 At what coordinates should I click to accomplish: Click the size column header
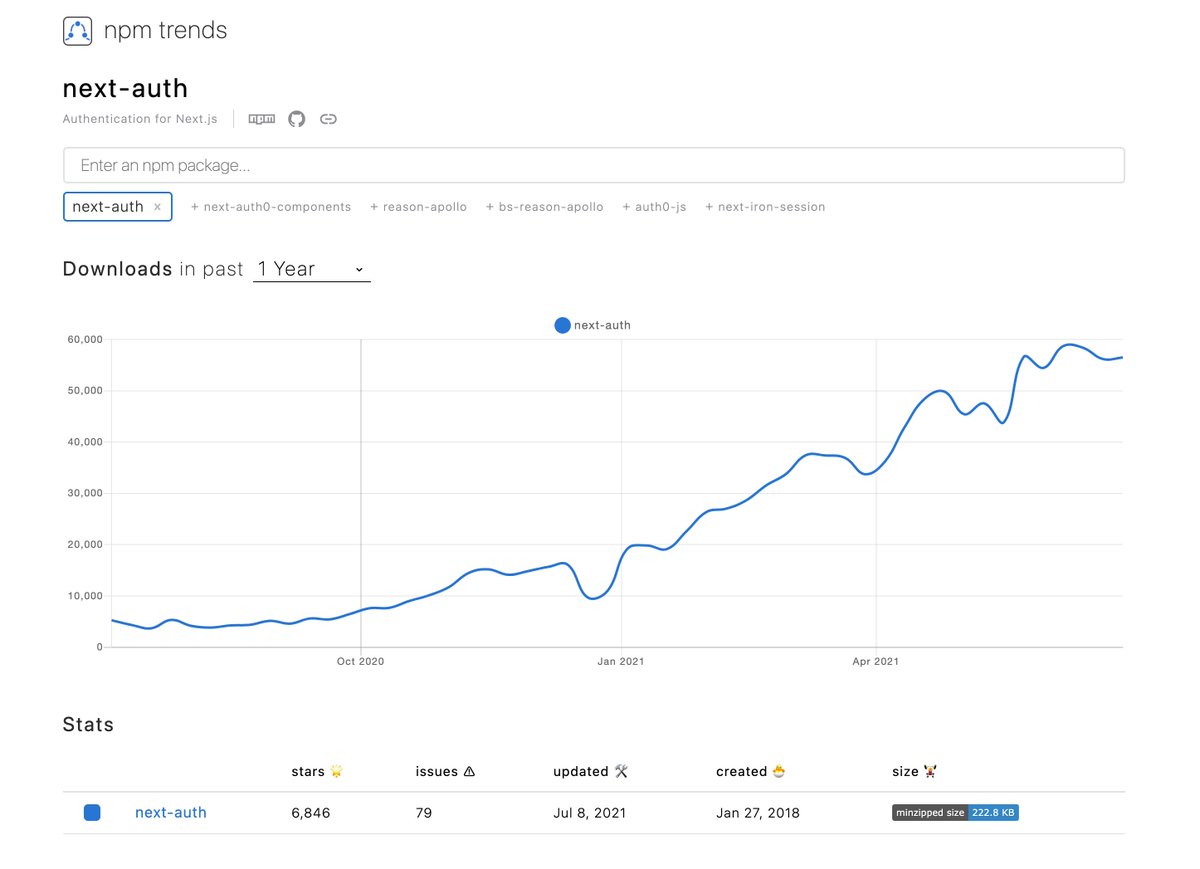[x=914, y=771]
